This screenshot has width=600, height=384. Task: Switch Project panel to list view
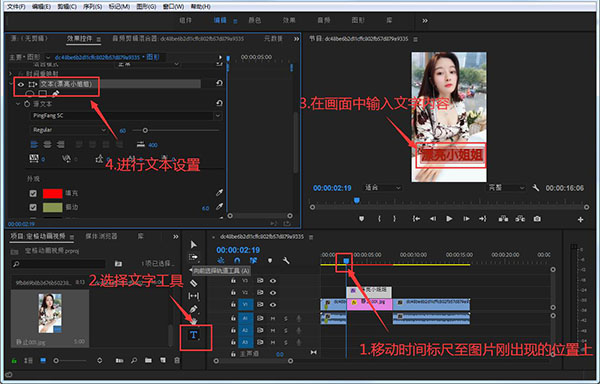[x=28, y=360]
